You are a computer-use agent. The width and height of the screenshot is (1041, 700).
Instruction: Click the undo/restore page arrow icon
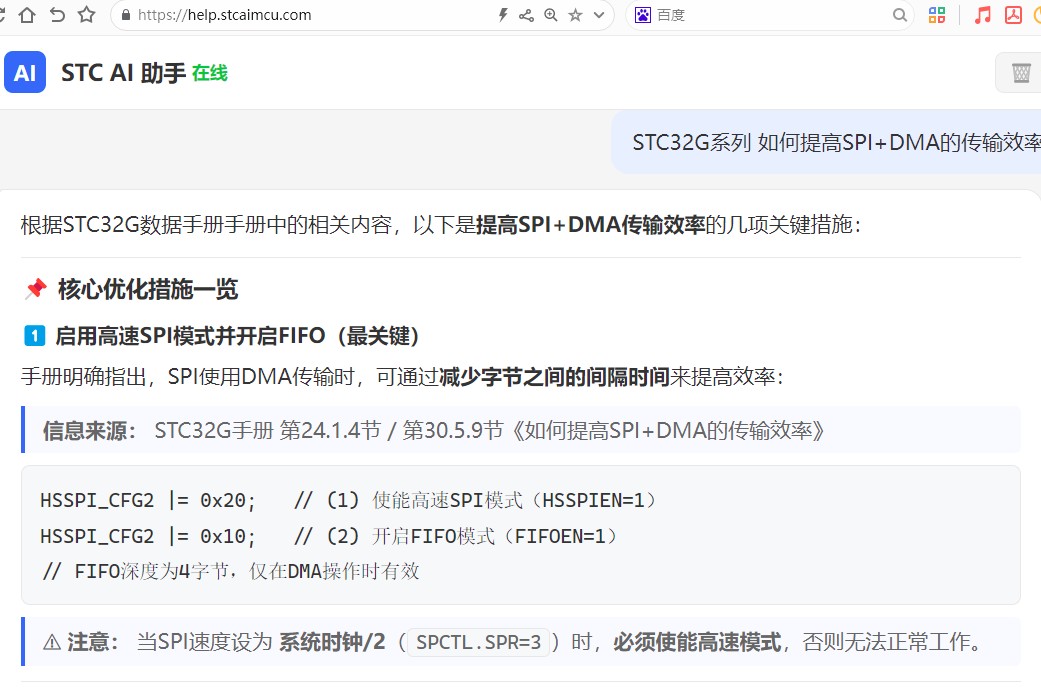[x=57, y=15]
